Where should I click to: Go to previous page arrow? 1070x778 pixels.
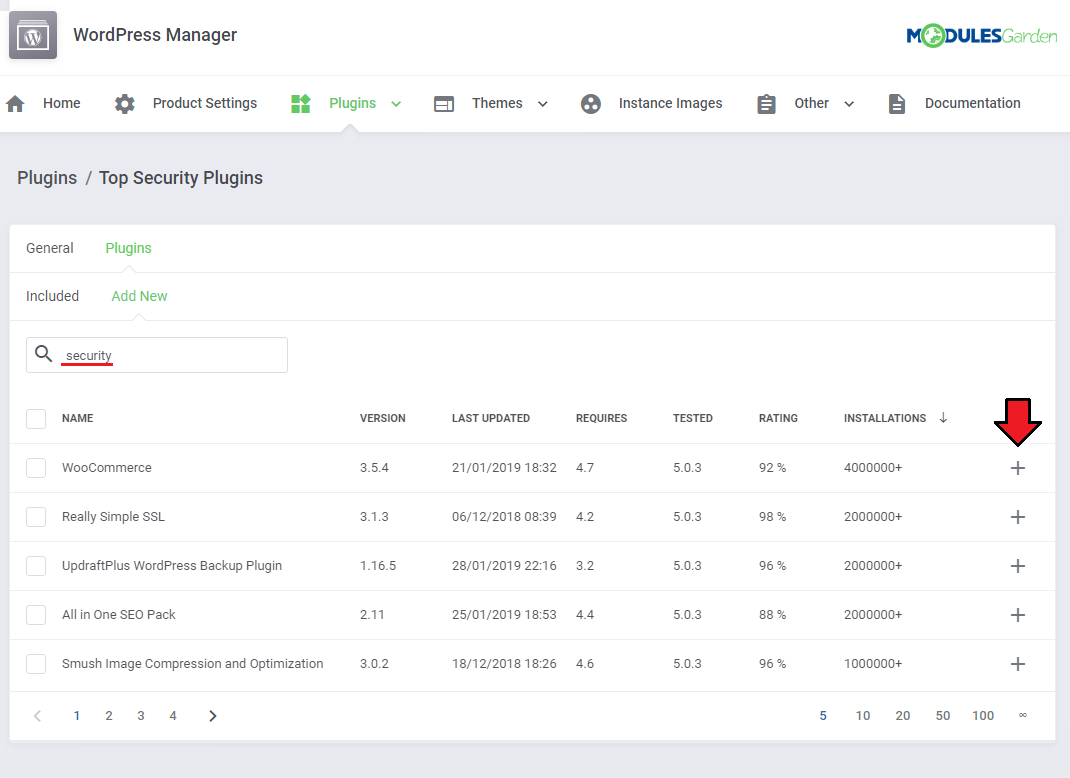point(38,716)
